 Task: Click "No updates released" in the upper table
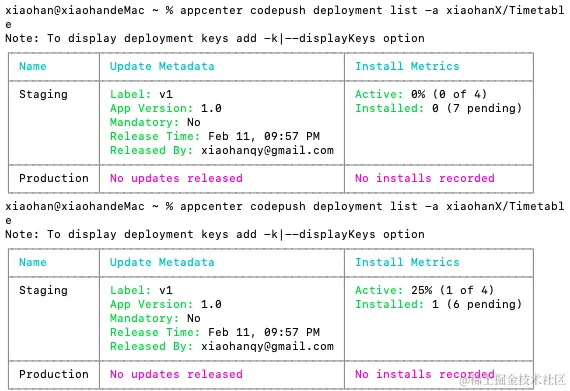[176, 178]
